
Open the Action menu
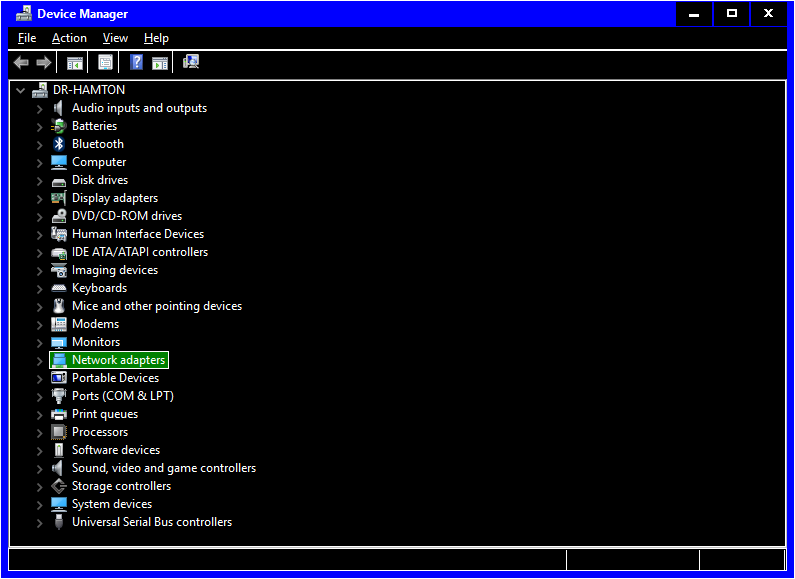coord(69,38)
